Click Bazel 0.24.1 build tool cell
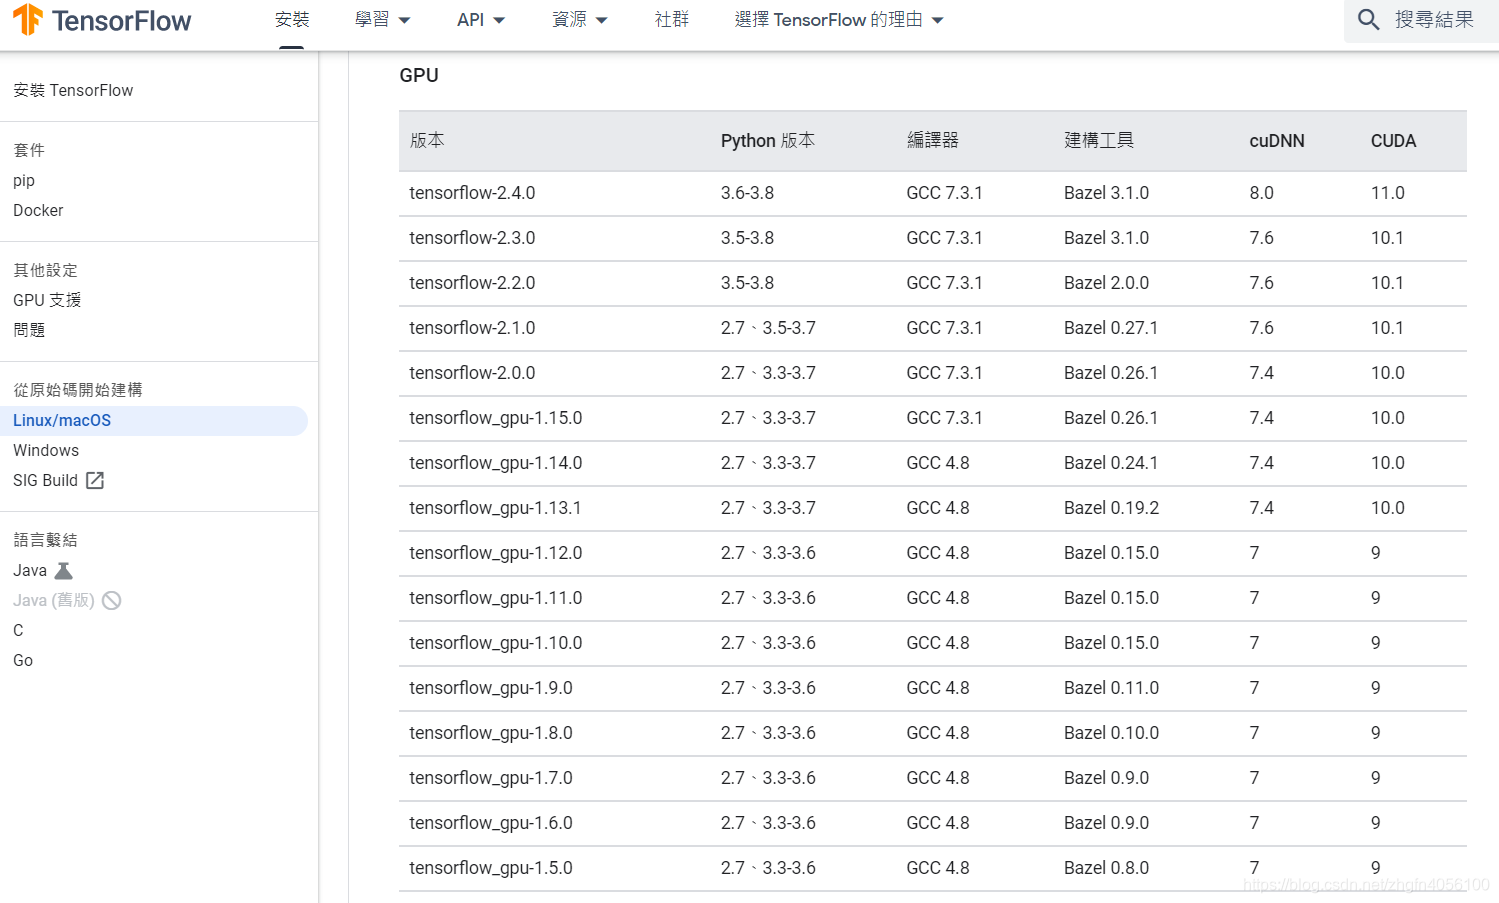 [x=1111, y=463]
